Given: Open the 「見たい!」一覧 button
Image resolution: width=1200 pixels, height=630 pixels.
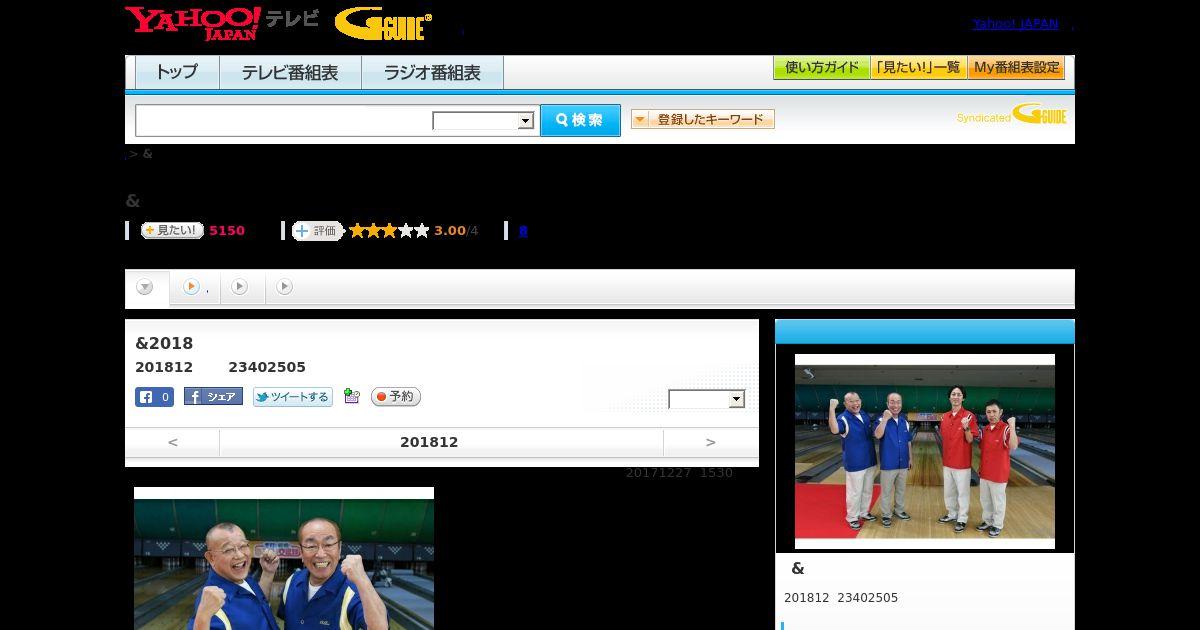Looking at the screenshot, I should (x=918, y=68).
